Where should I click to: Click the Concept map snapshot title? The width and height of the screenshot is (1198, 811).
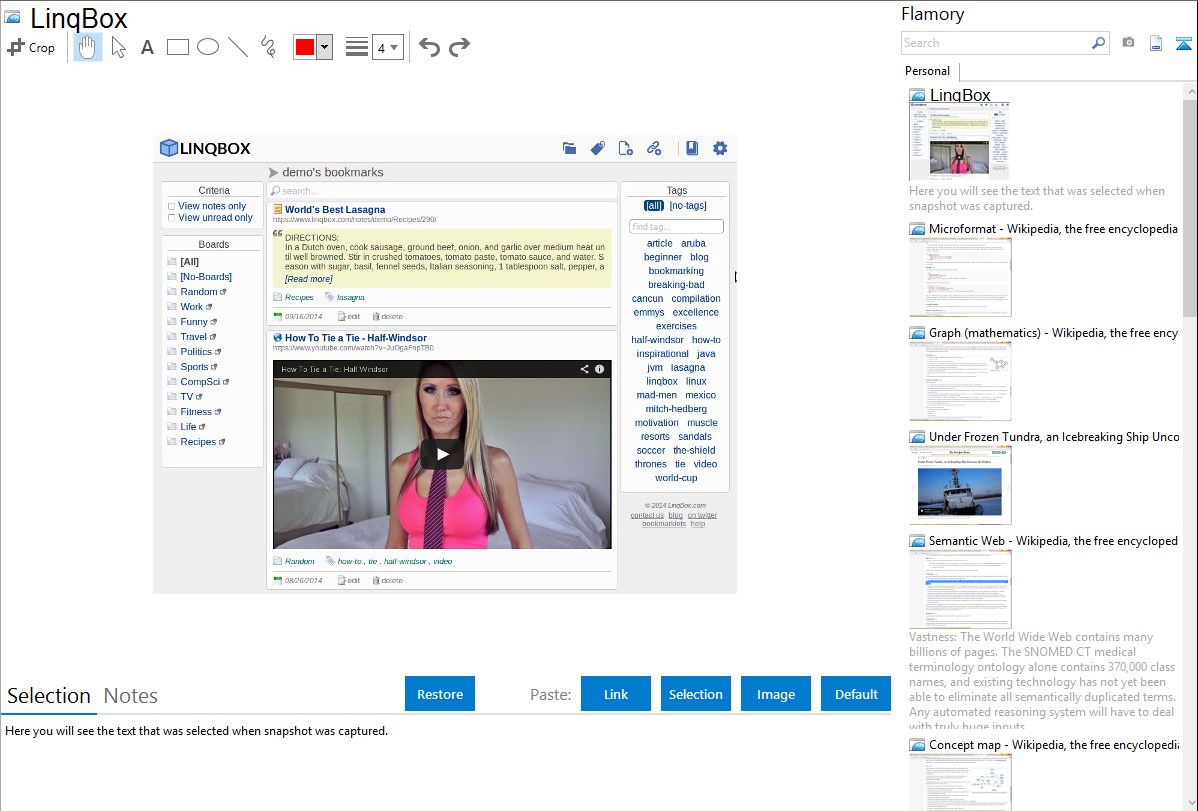point(1054,744)
